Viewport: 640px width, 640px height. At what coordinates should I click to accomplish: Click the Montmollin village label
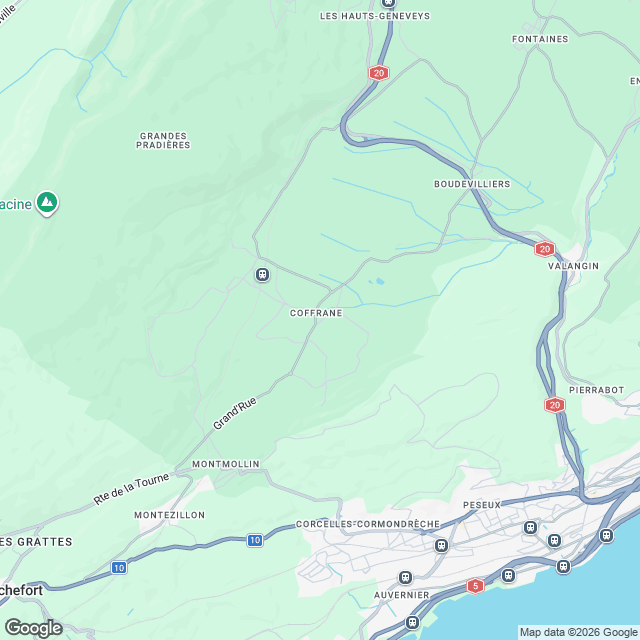click(226, 464)
